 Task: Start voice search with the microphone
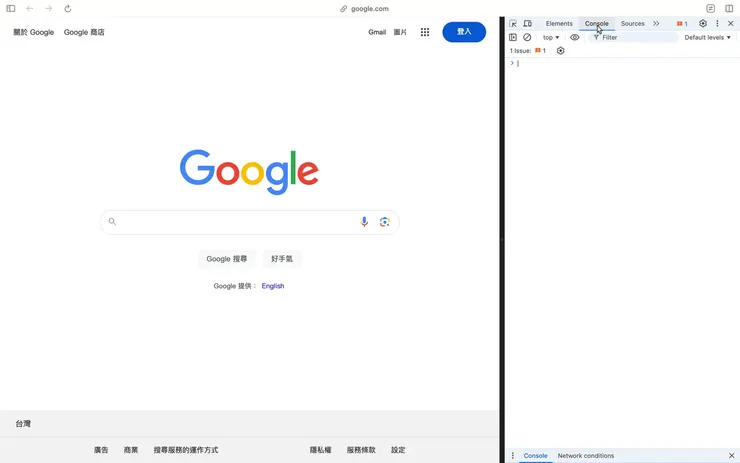(364, 221)
